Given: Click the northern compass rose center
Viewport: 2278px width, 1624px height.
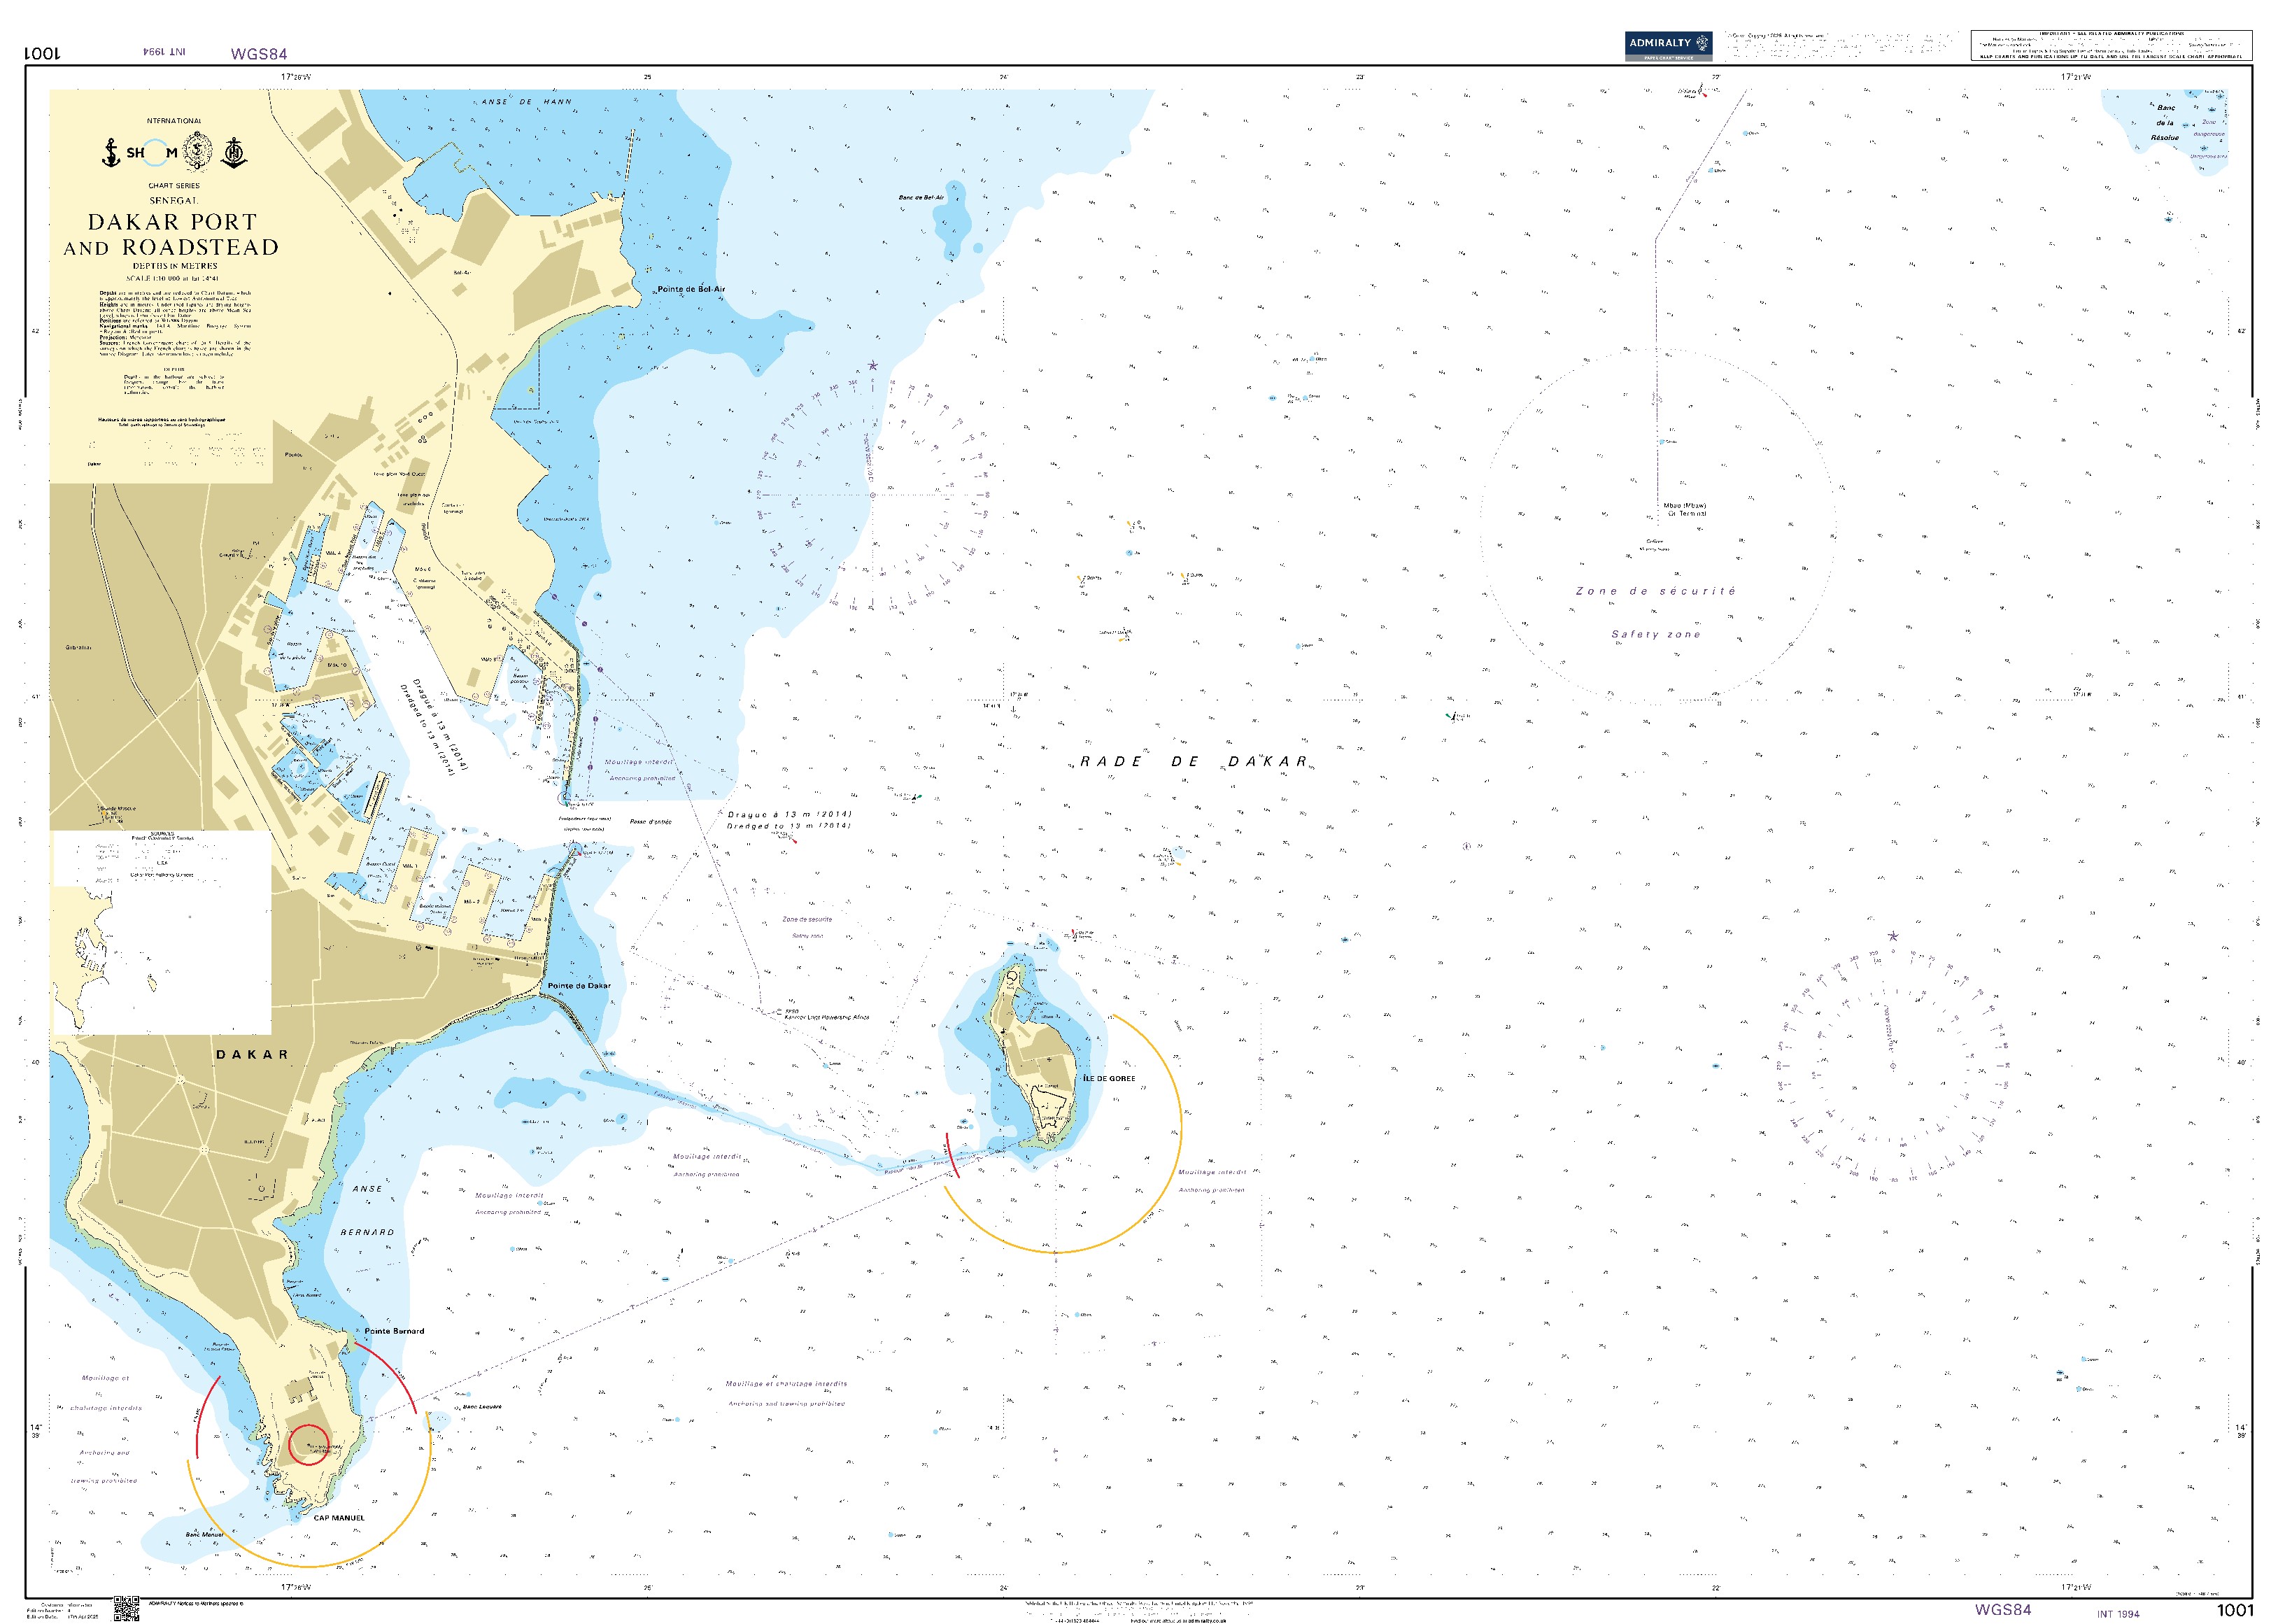Looking at the screenshot, I should [872, 494].
